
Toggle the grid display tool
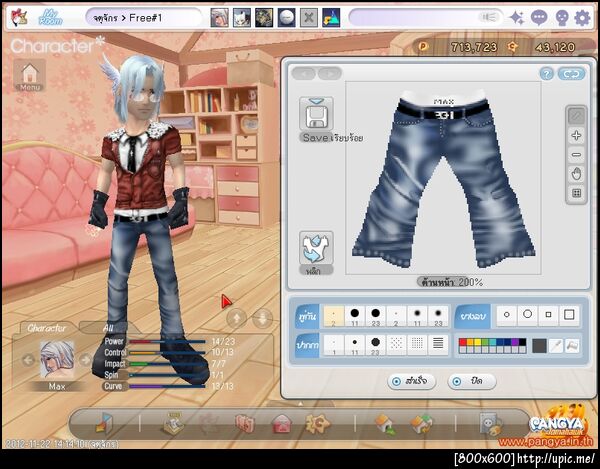[x=576, y=193]
